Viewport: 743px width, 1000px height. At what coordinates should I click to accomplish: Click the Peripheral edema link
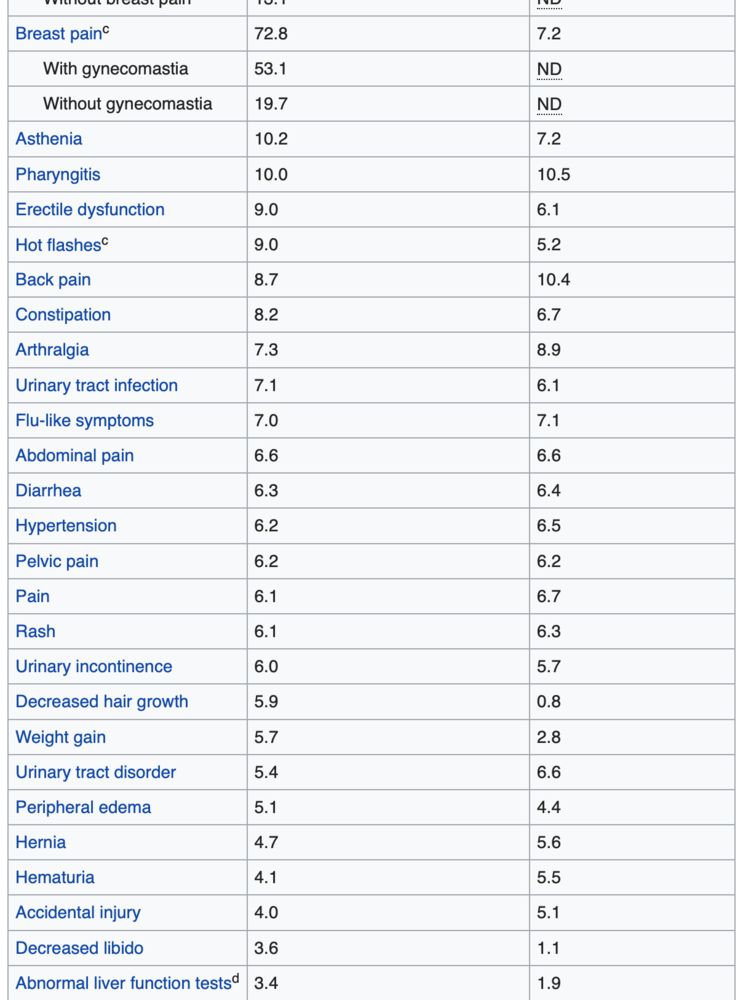point(83,807)
